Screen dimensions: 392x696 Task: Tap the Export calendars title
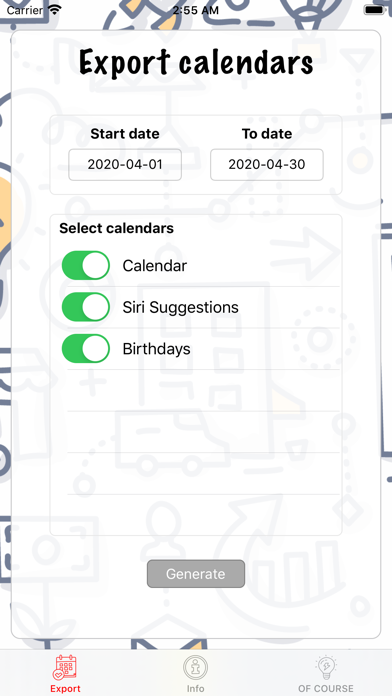pos(196,63)
